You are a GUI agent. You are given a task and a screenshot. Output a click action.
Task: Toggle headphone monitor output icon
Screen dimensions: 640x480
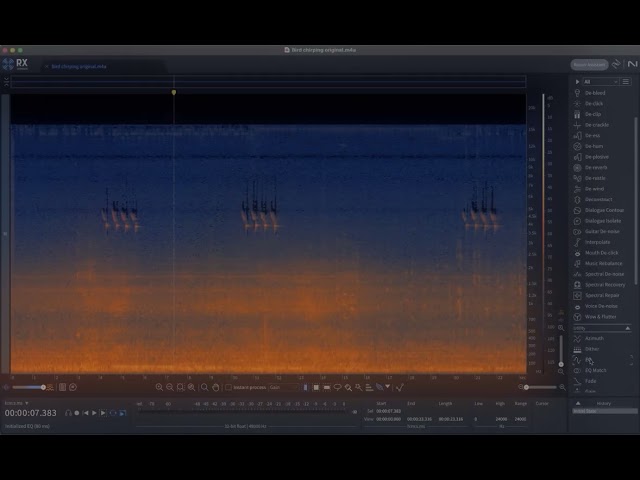pos(68,413)
